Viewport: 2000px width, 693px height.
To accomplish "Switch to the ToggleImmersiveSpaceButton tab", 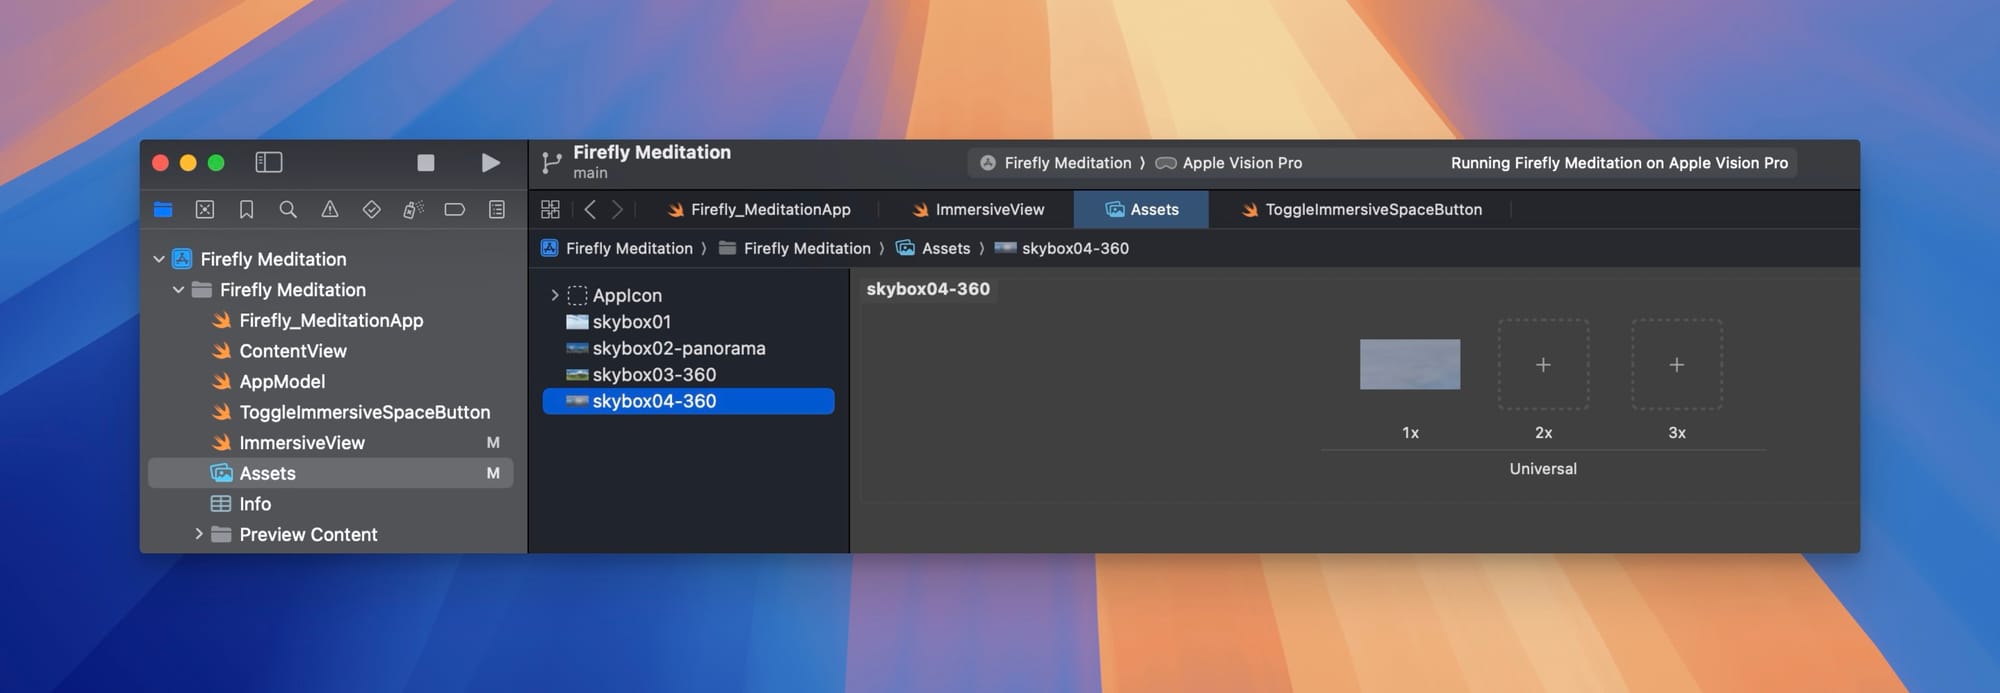I will tap(1361, 209).
